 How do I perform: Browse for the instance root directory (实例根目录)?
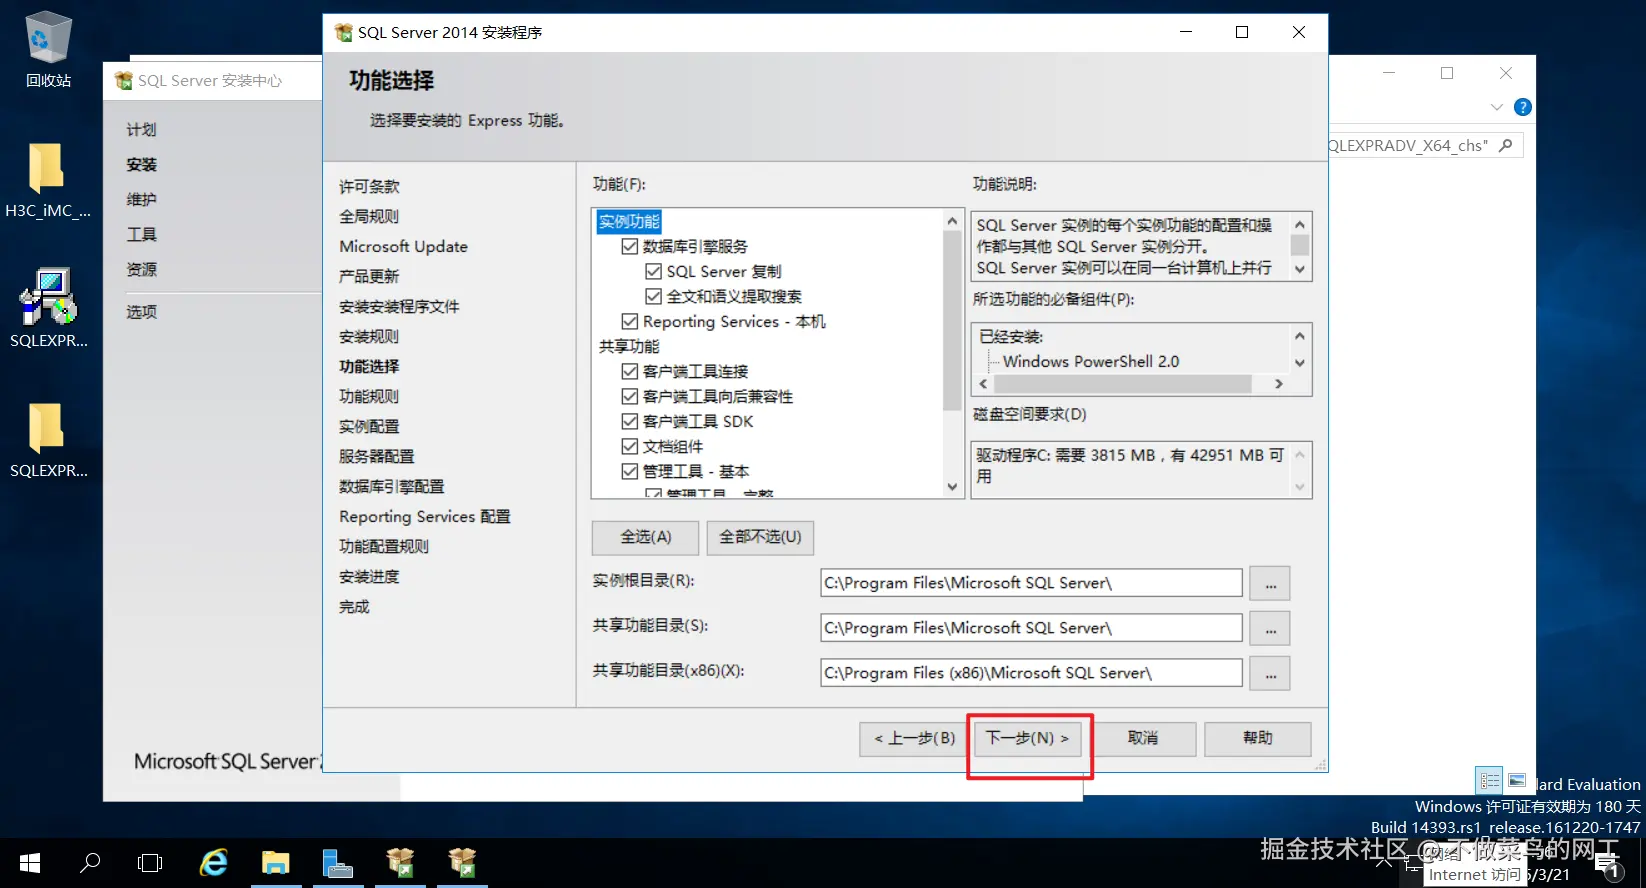point(1270,583)
